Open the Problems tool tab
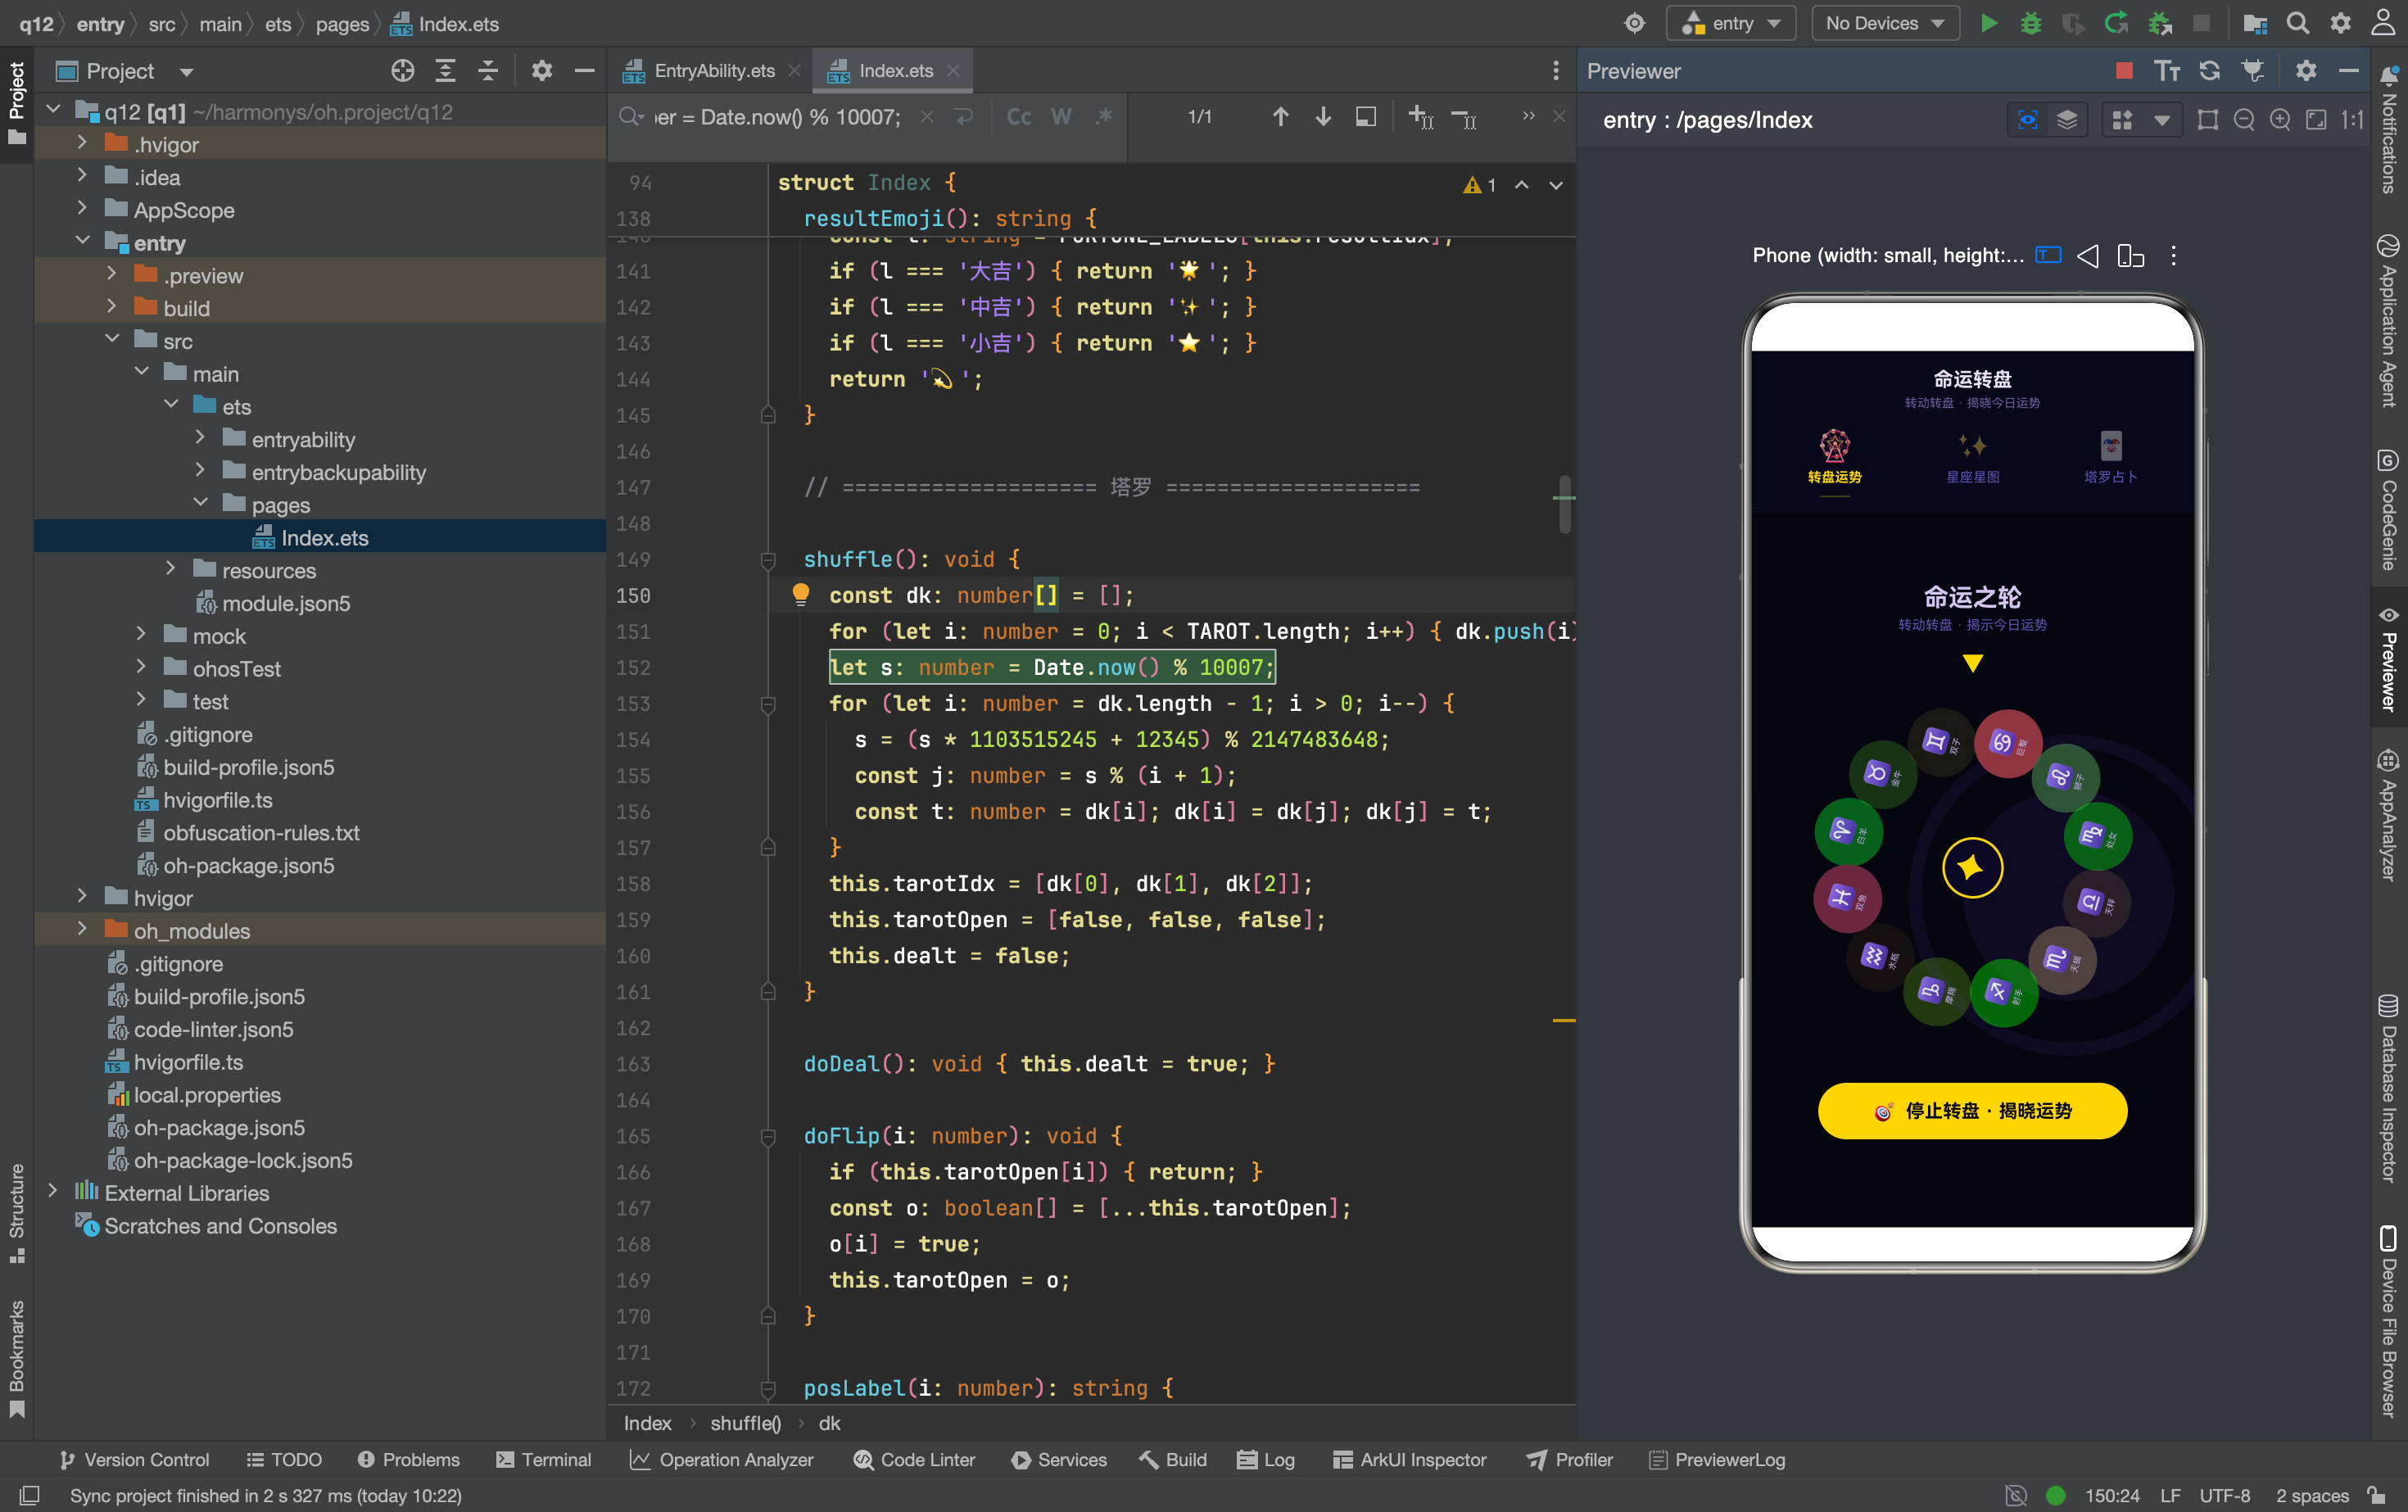 [408, 1459]
